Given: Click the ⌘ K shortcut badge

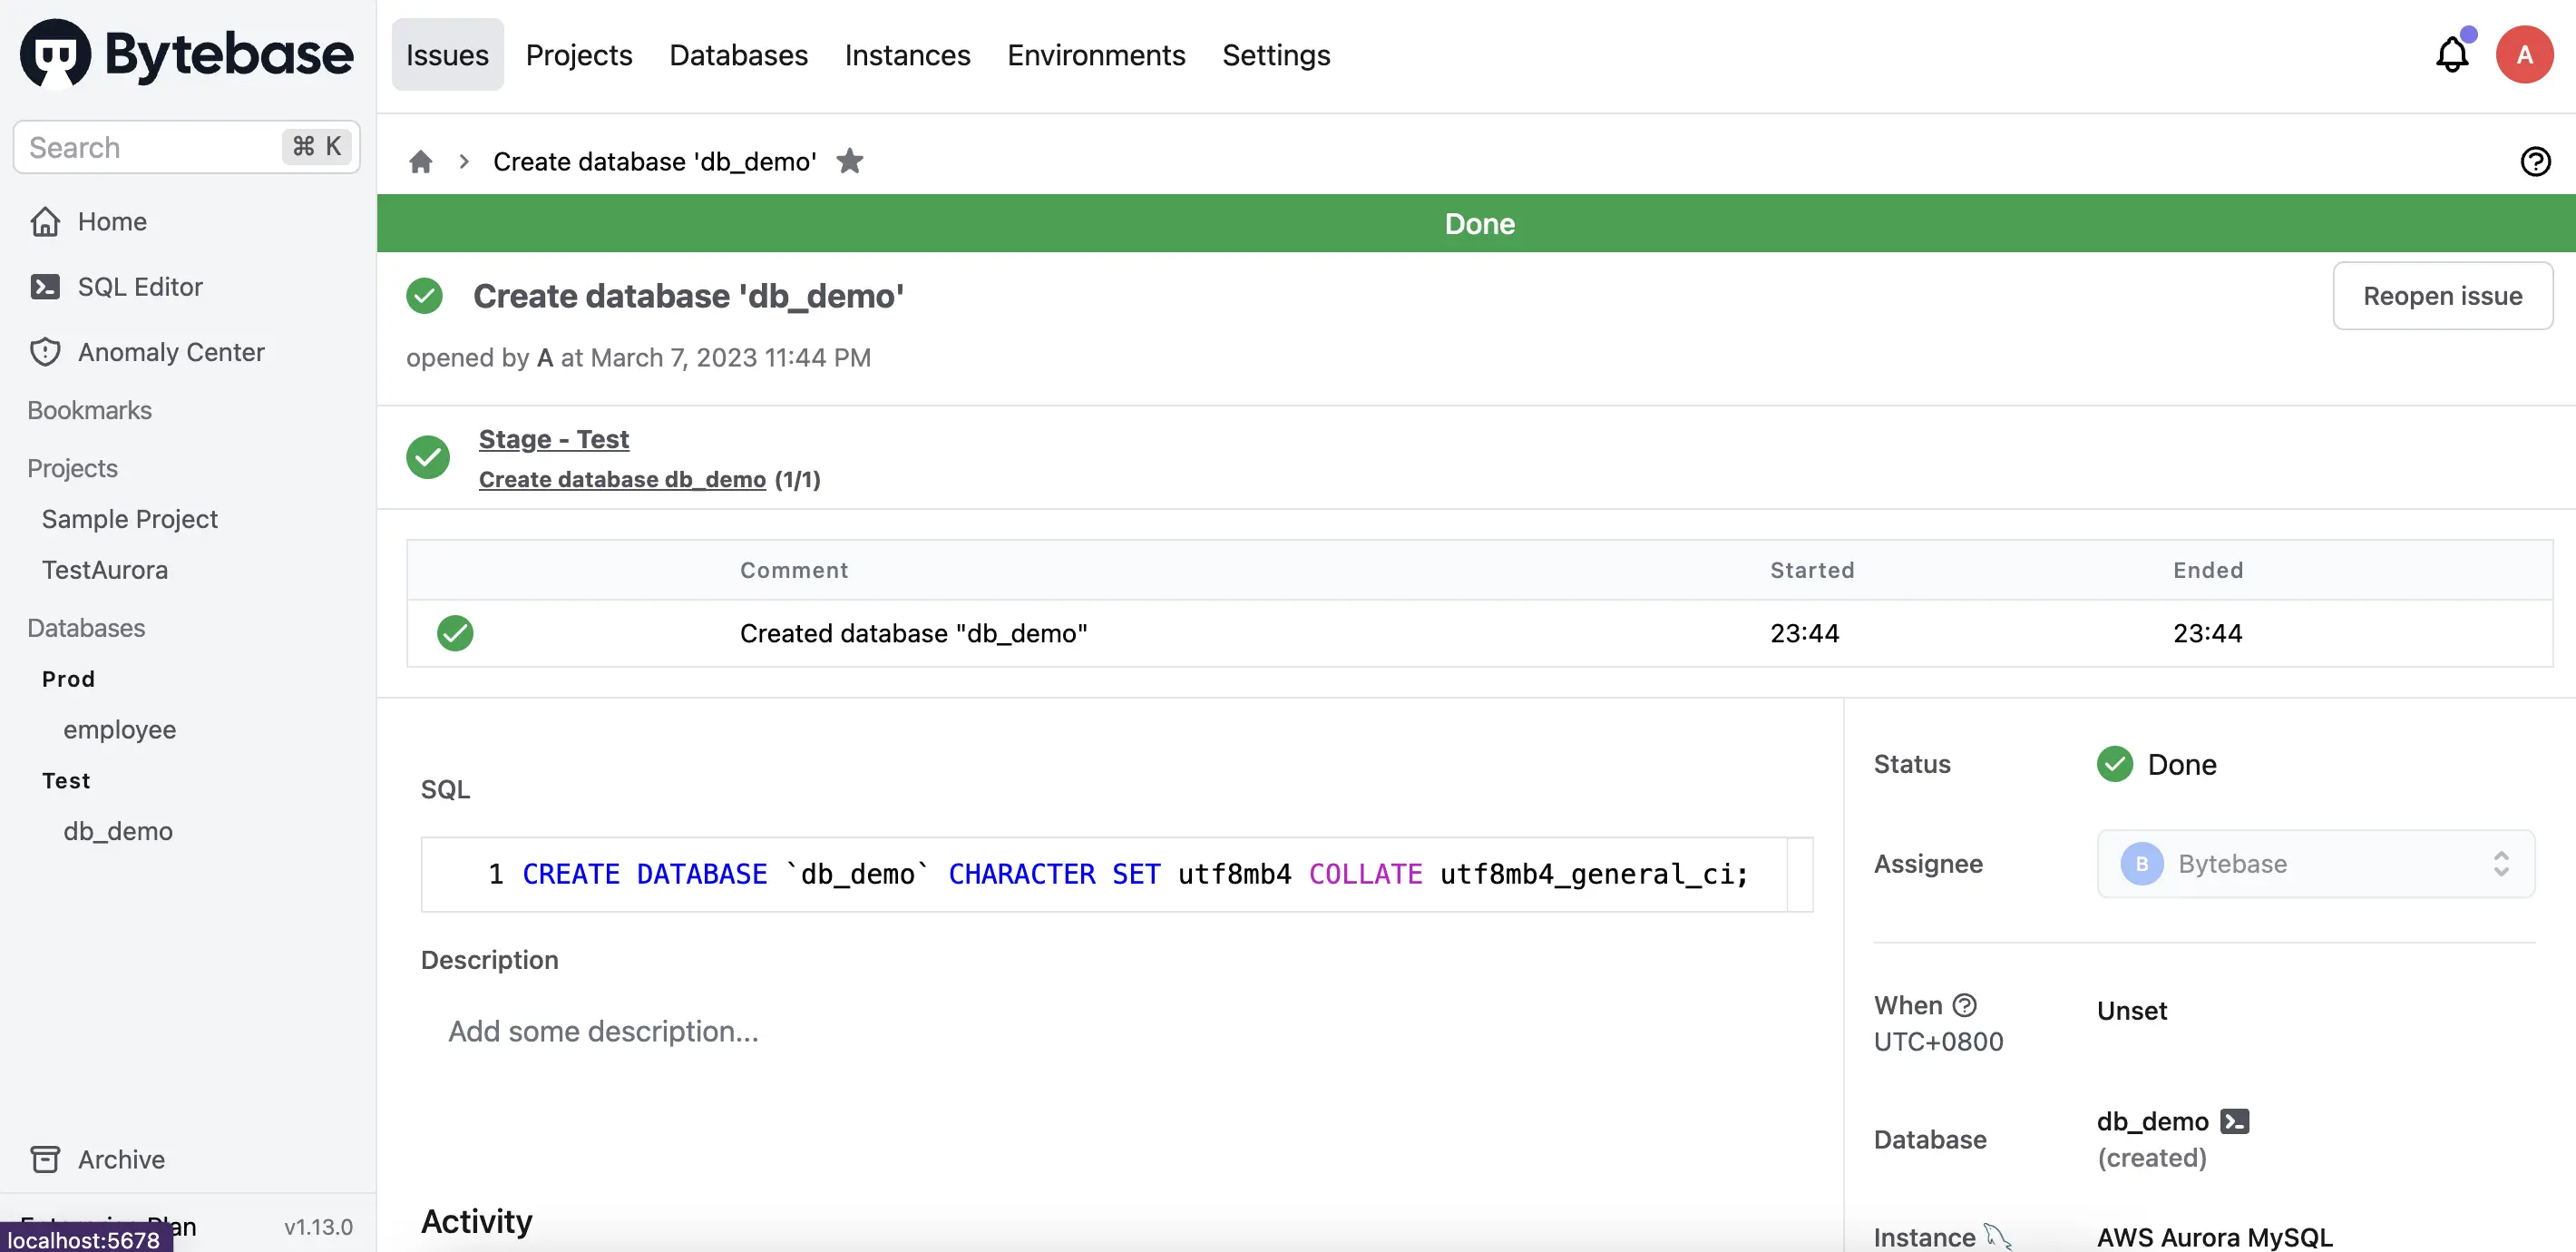Looking at the screenshot, I should click(316, 146).
